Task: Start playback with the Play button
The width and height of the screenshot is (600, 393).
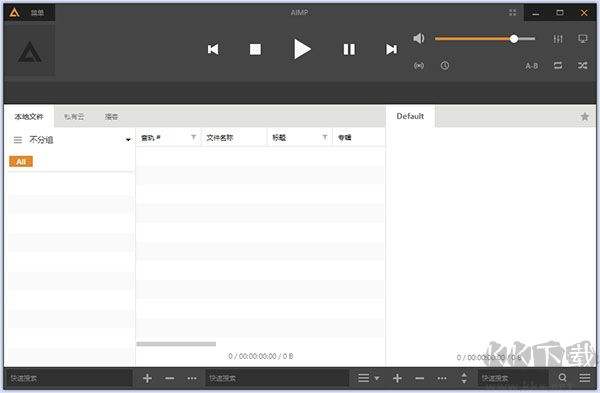Action: pyautogui.click(x=302, y=49)
